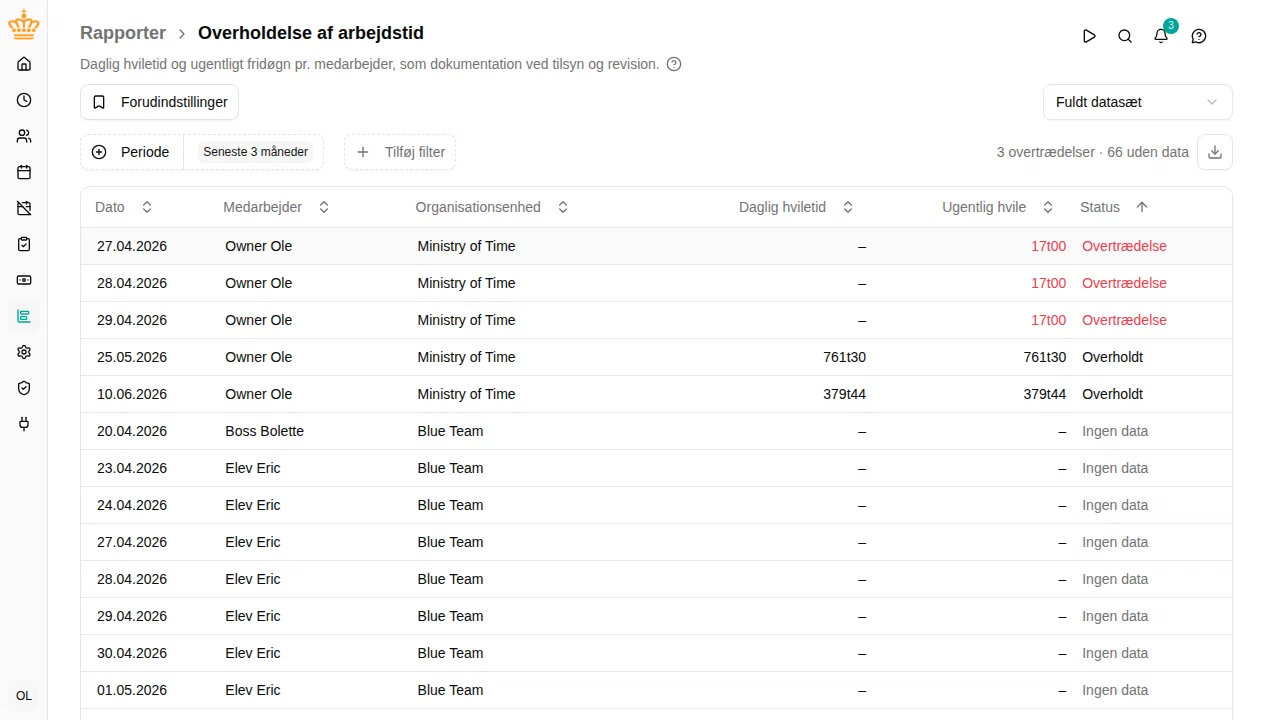Image resolution: width=1280 pixels, height=720 pixels.
Task: Open the plug icon in the sidebar
Action: (x=24, y=424)
